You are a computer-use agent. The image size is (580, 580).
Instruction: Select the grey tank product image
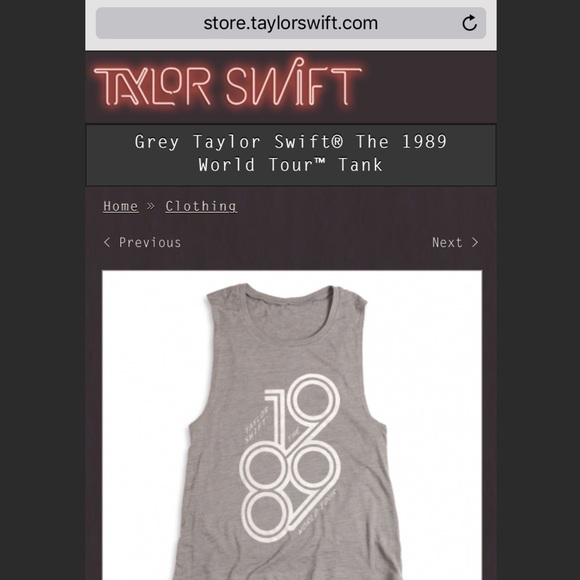[292, 425]
